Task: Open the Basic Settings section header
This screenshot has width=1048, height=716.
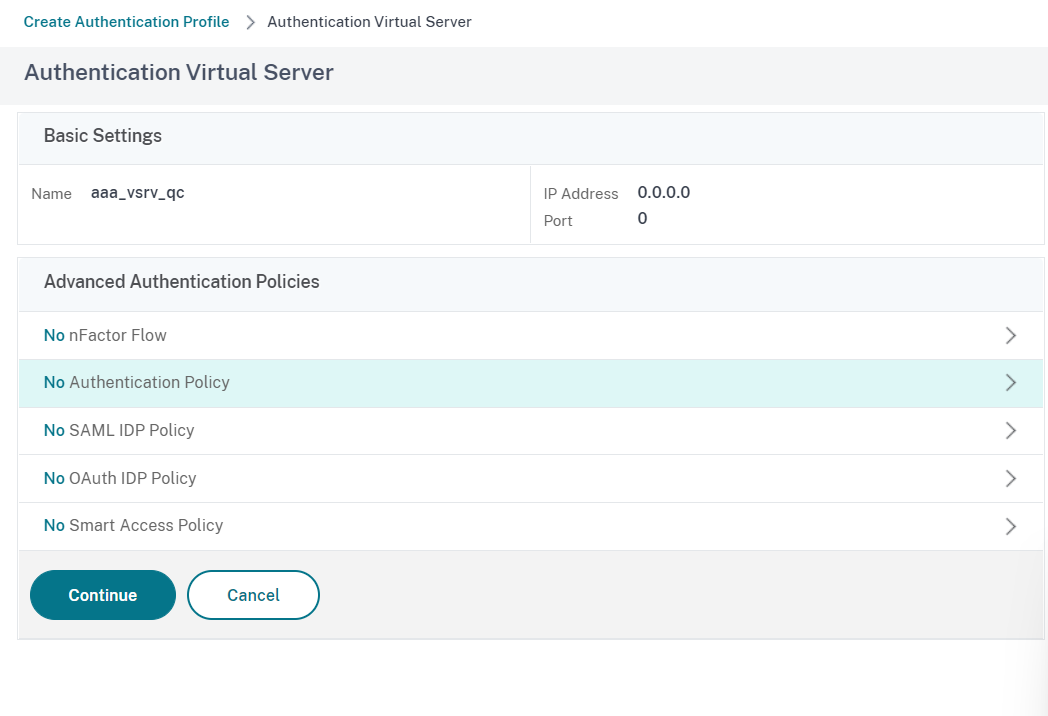Action: 102,136
